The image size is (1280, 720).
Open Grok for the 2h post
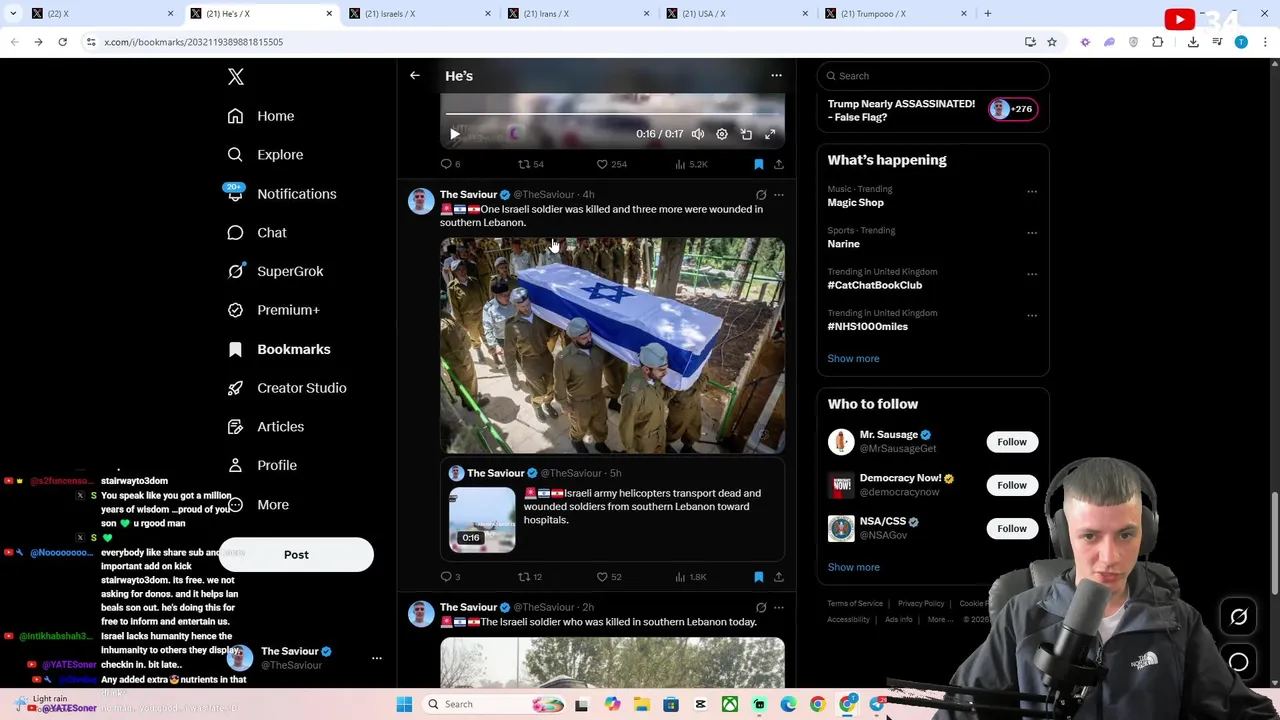point(761,608)
